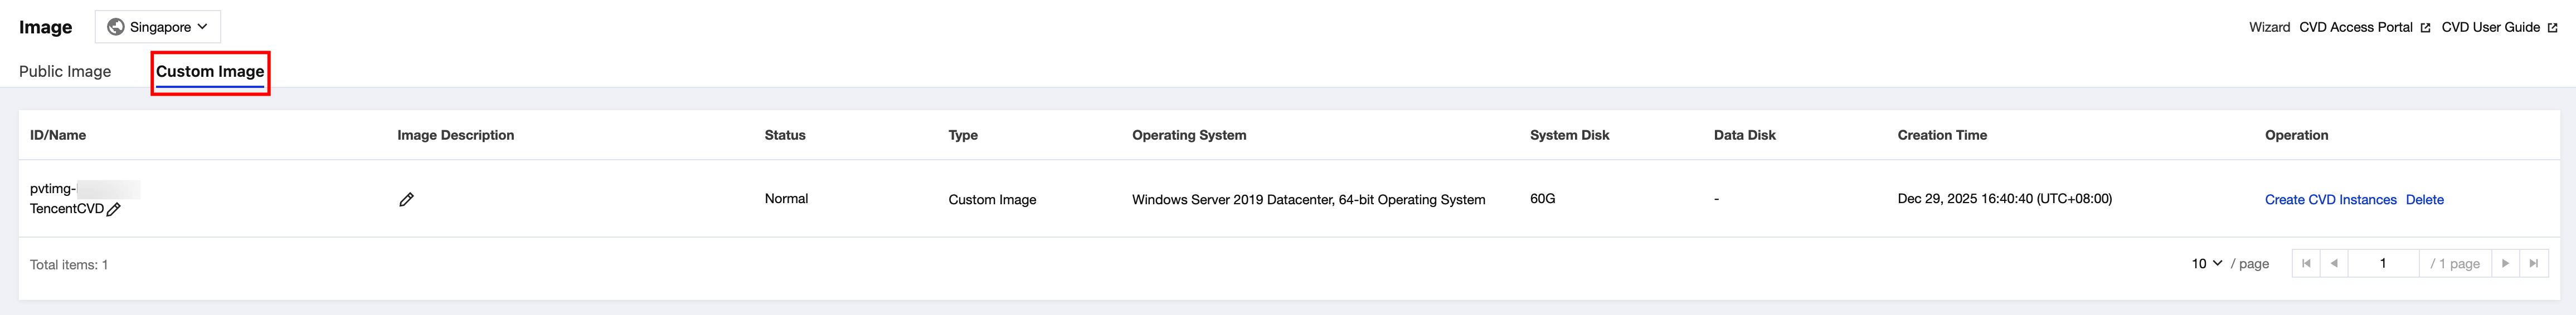
Task: Click external-link icon next to CVD User Guide
Action: (2552, 28)
